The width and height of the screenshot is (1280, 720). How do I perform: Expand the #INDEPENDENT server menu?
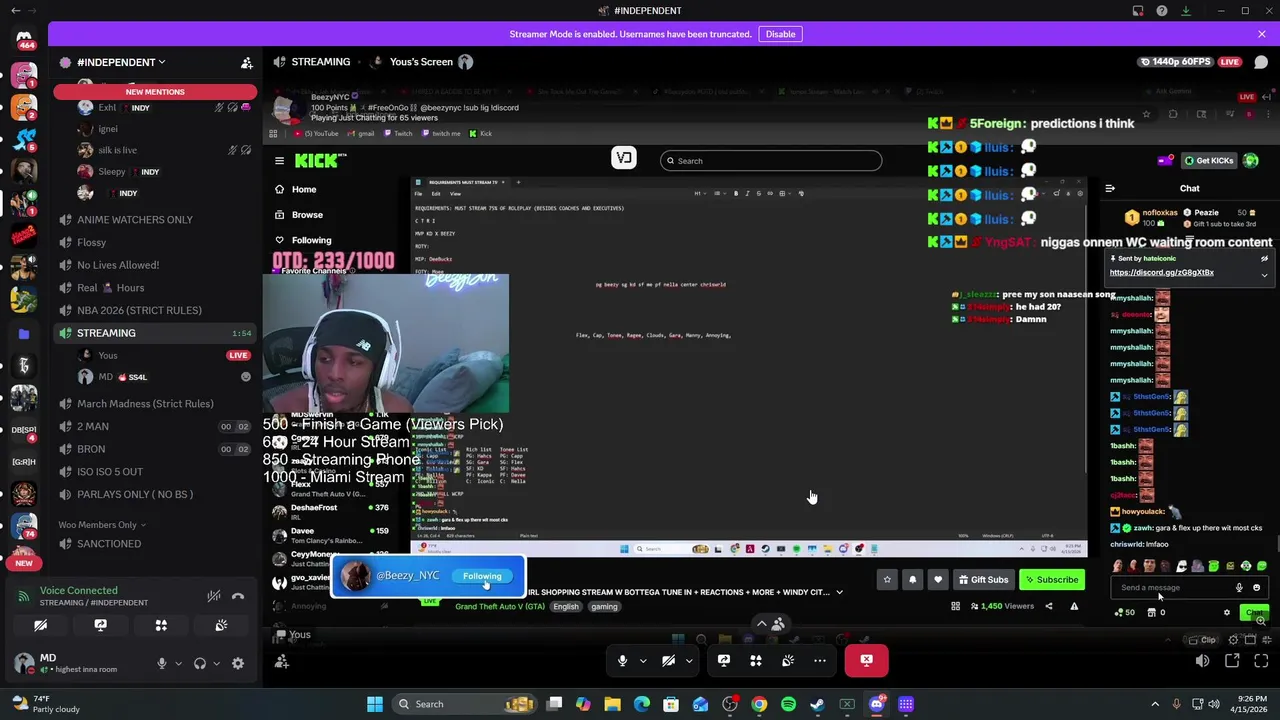tap(121, 62)
